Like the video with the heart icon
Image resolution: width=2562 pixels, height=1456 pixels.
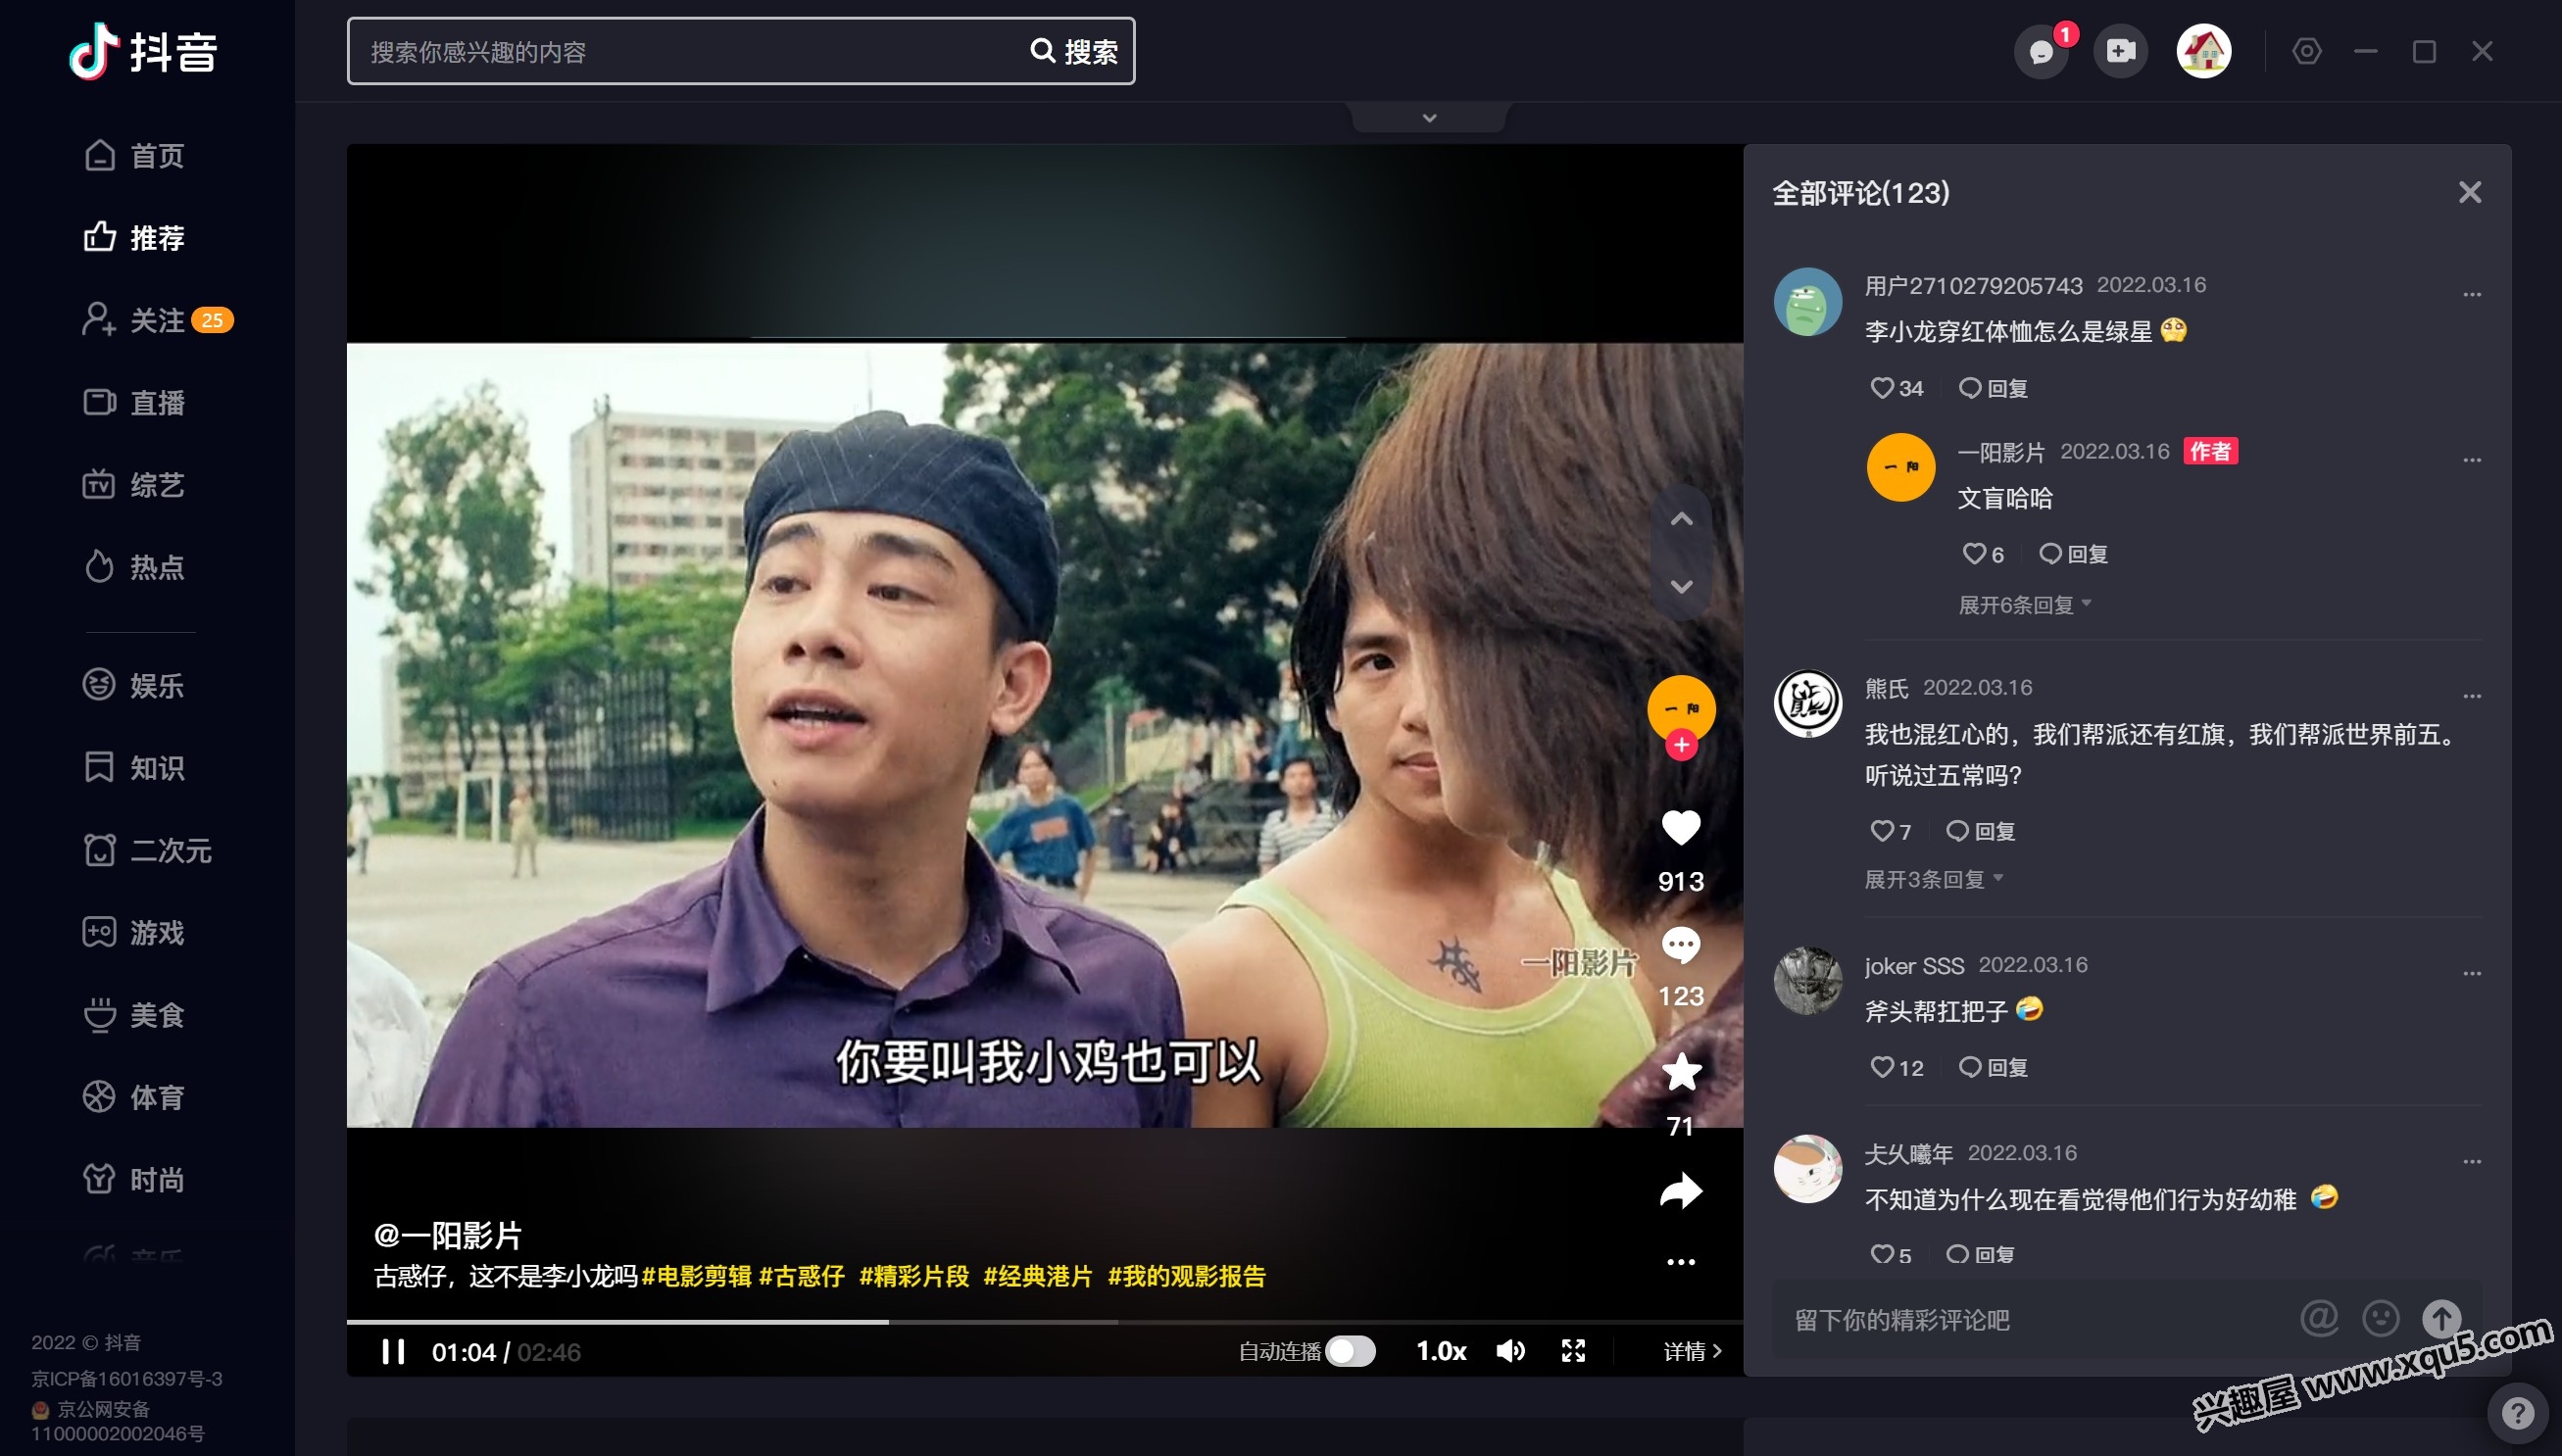1681,828
